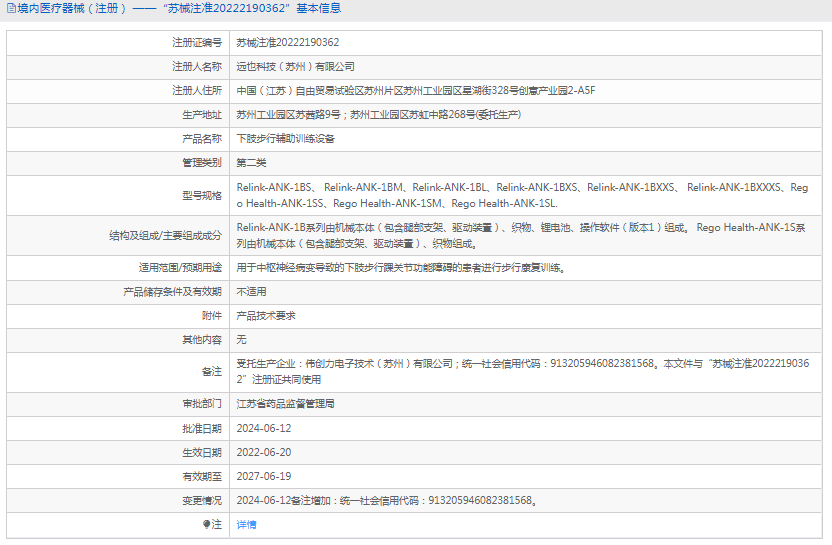This screenshot has height=545, width=832.
Task: Click the 型号规格 label
Action: tap(202, 195)
